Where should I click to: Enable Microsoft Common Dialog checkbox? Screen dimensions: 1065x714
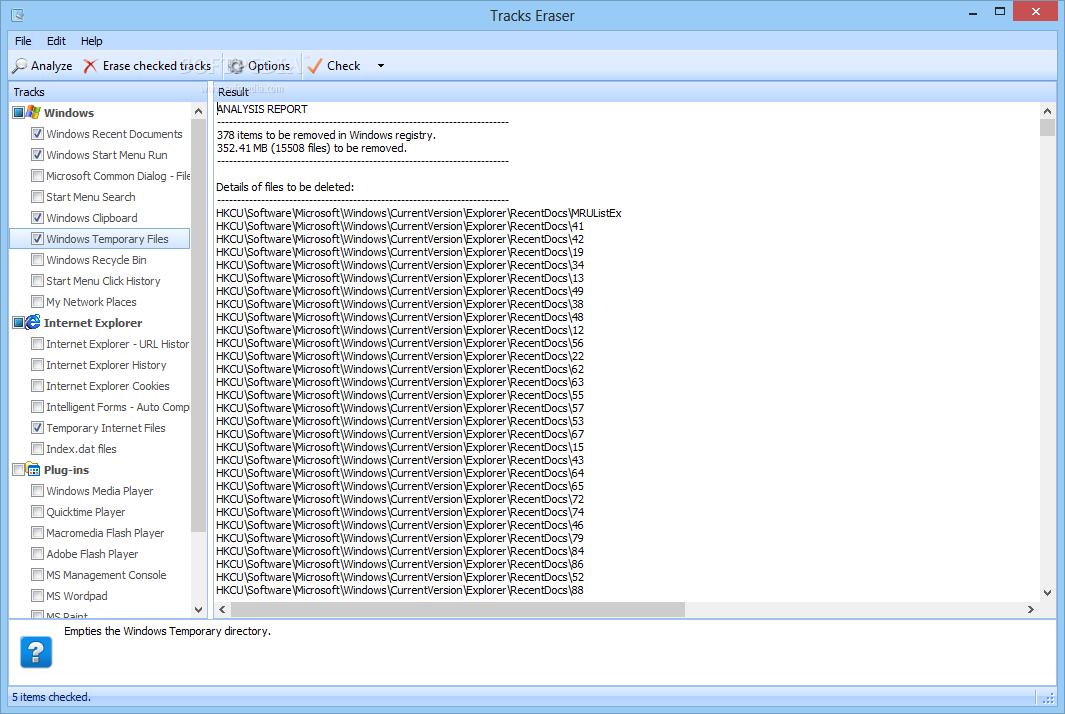coord(37,176)
